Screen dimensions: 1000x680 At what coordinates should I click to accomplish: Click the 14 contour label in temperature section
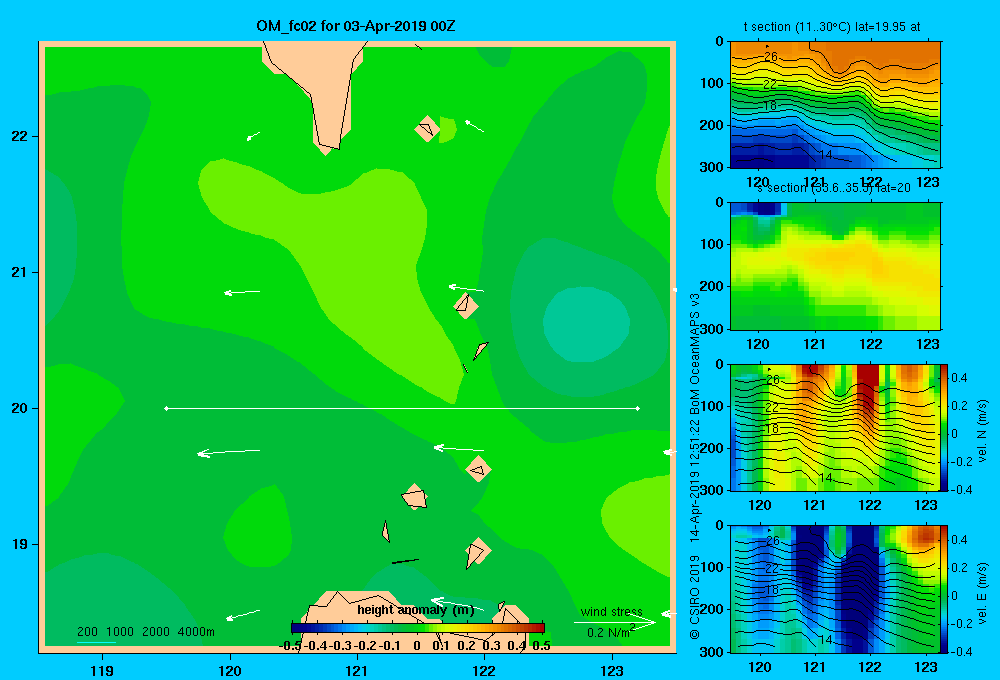click(825, 155)
